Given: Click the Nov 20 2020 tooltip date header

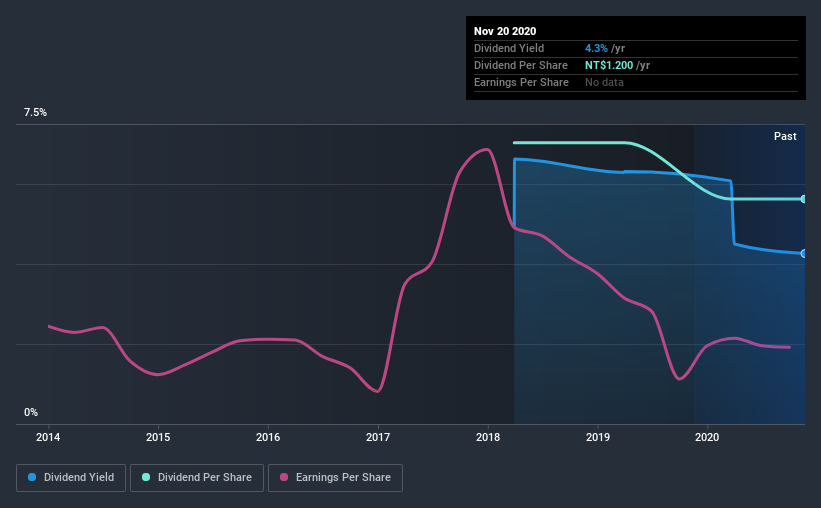Looking at the screenshot, I should [x=505, y=31].
